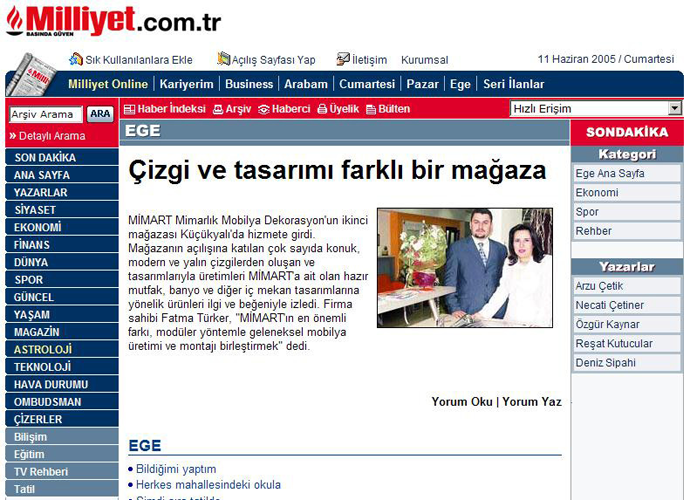This screenshot has height=500, width=690.
Task: Open author Özgür Kaynar link
Action: pyautogui.click(x=627, y=324)
